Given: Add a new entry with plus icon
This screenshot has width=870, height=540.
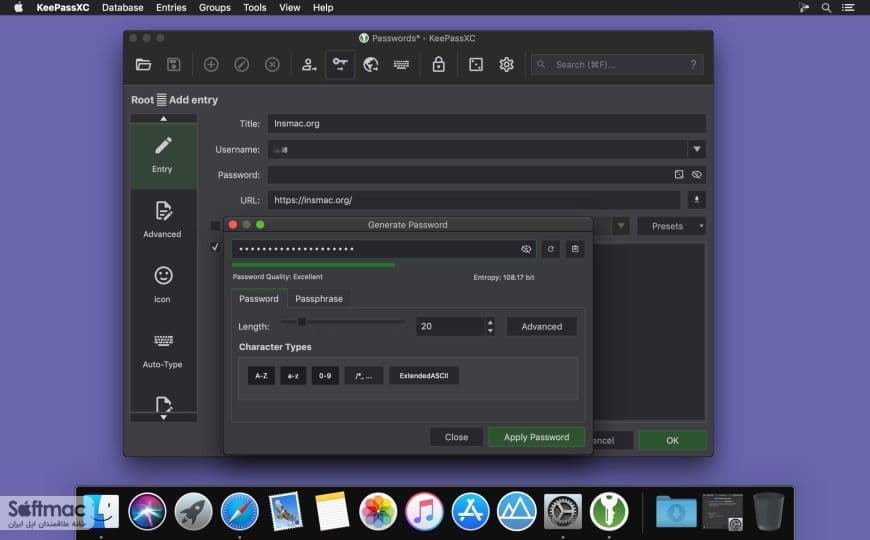Looking at the screenshot, I should (211, 64).
